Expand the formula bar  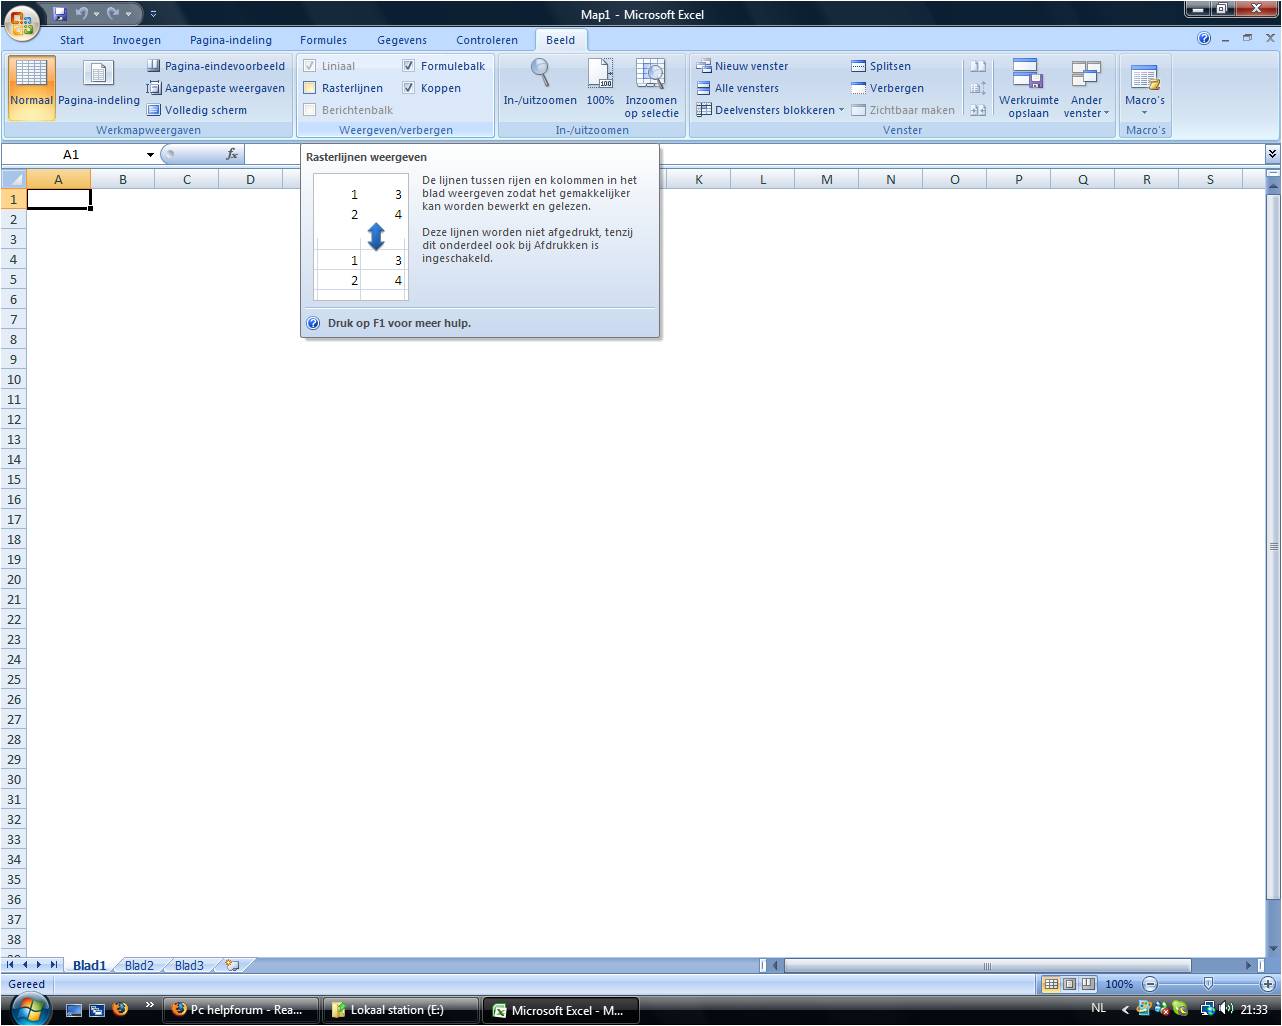1272,154
